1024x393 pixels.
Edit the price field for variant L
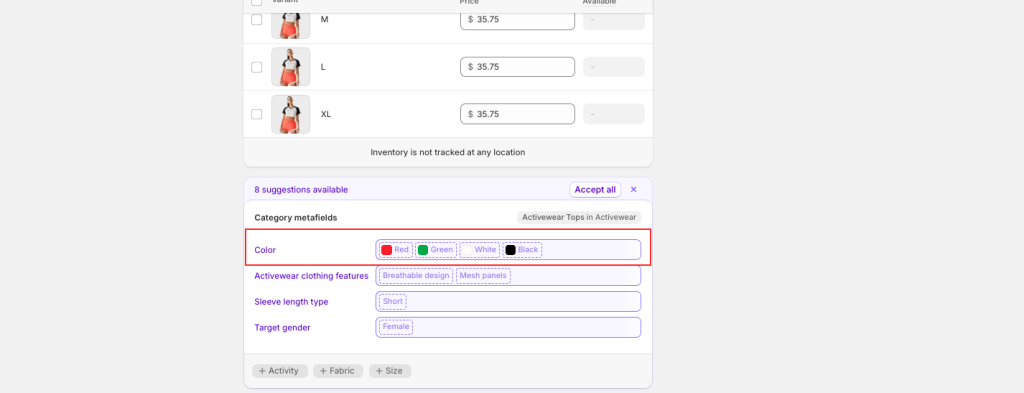517,67
